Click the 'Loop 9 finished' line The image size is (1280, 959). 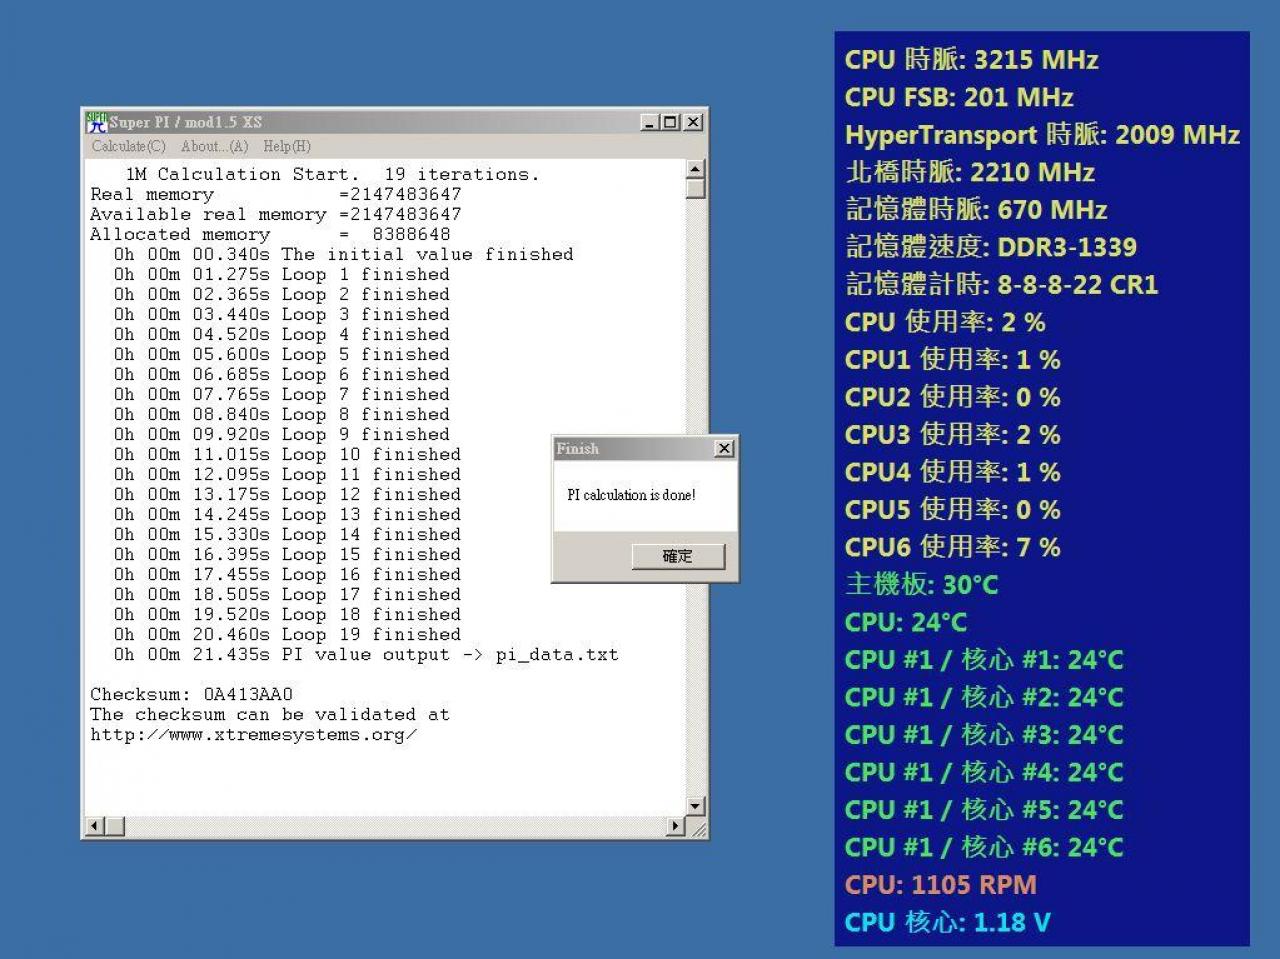click(x=281, y=434)
